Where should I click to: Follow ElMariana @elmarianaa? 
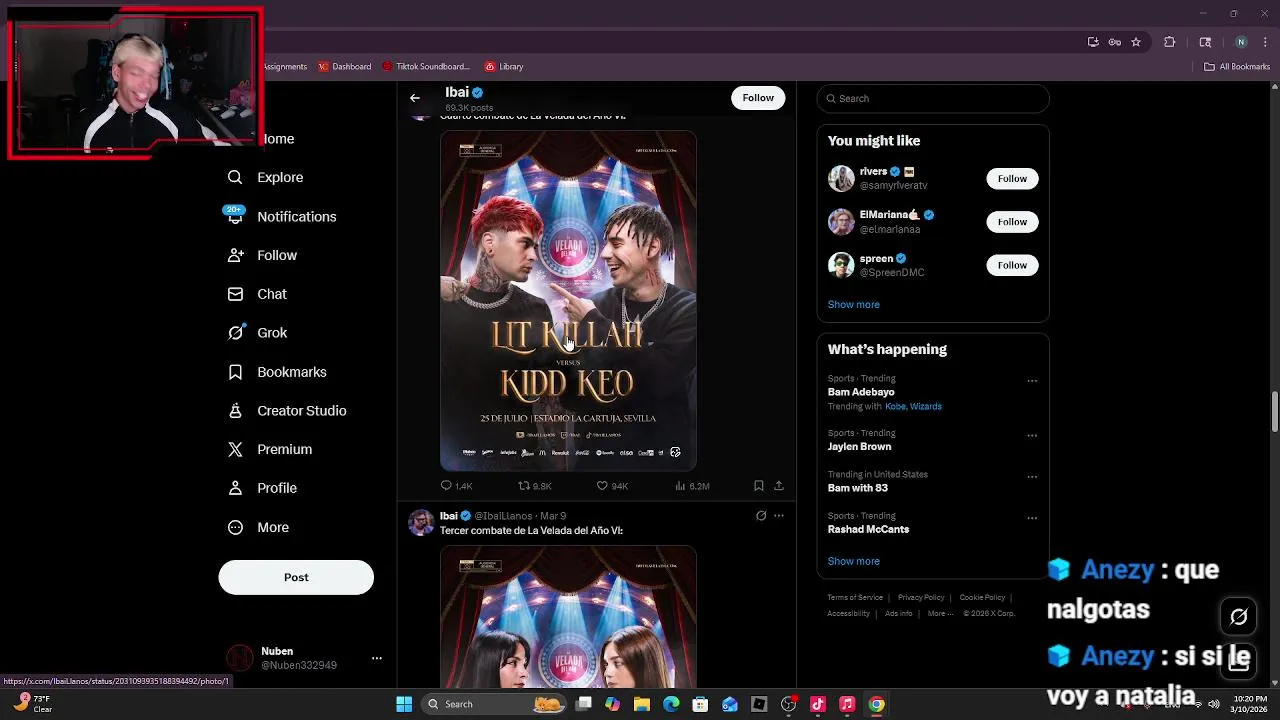coord(1012,222)
